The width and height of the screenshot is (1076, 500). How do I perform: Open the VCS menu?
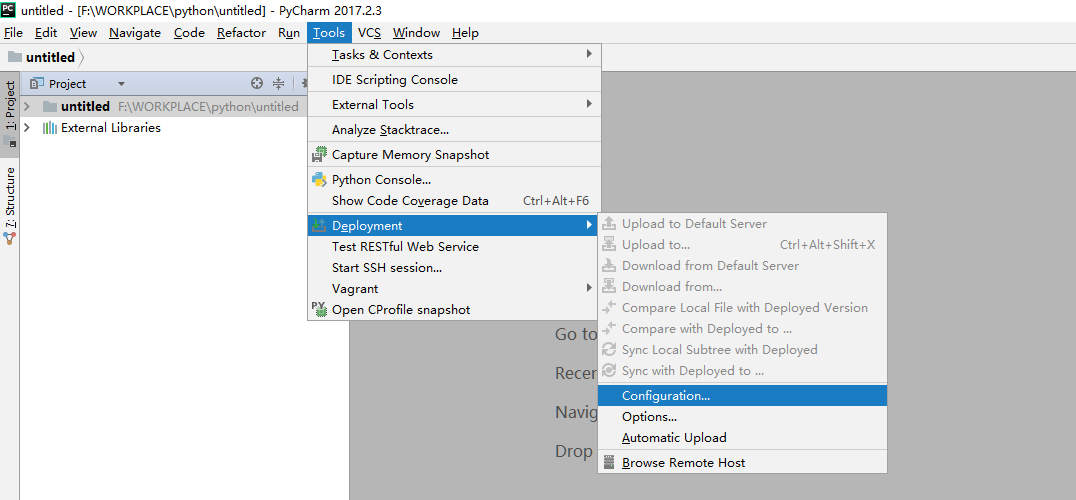point(369,33)
